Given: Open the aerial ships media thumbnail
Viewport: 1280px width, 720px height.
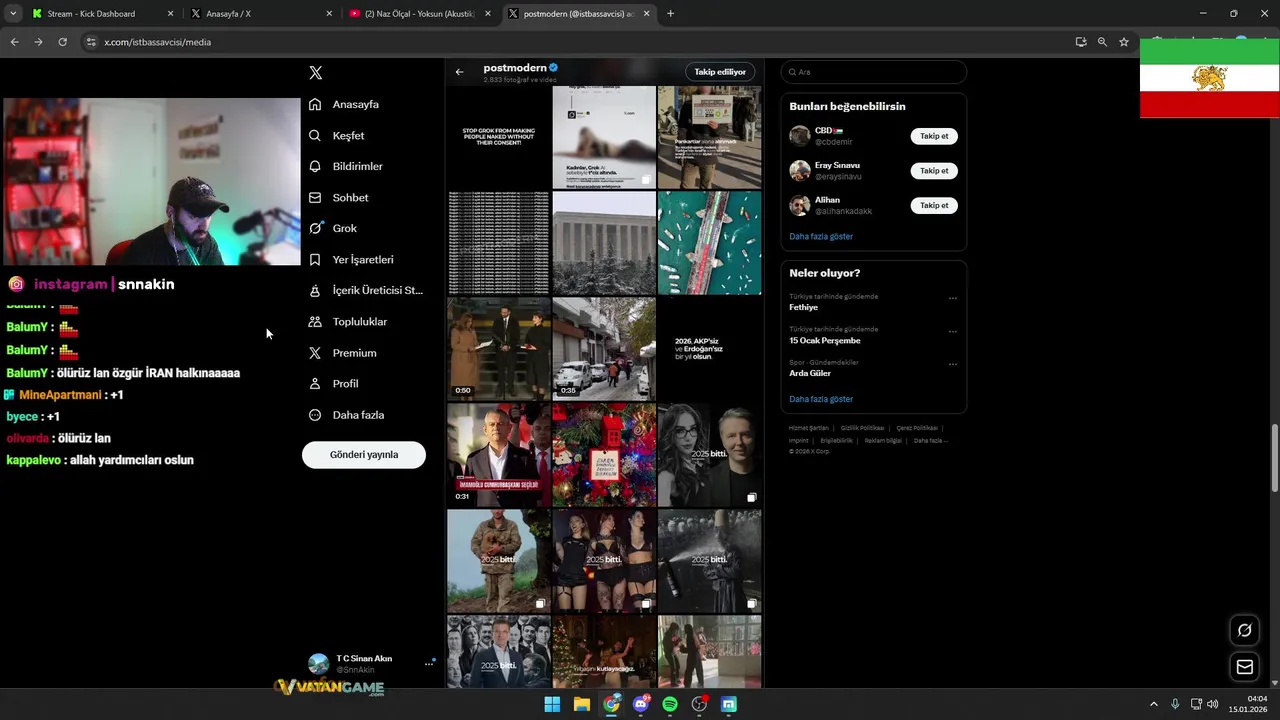Looking at the screenshot, I should coord(709,243).
